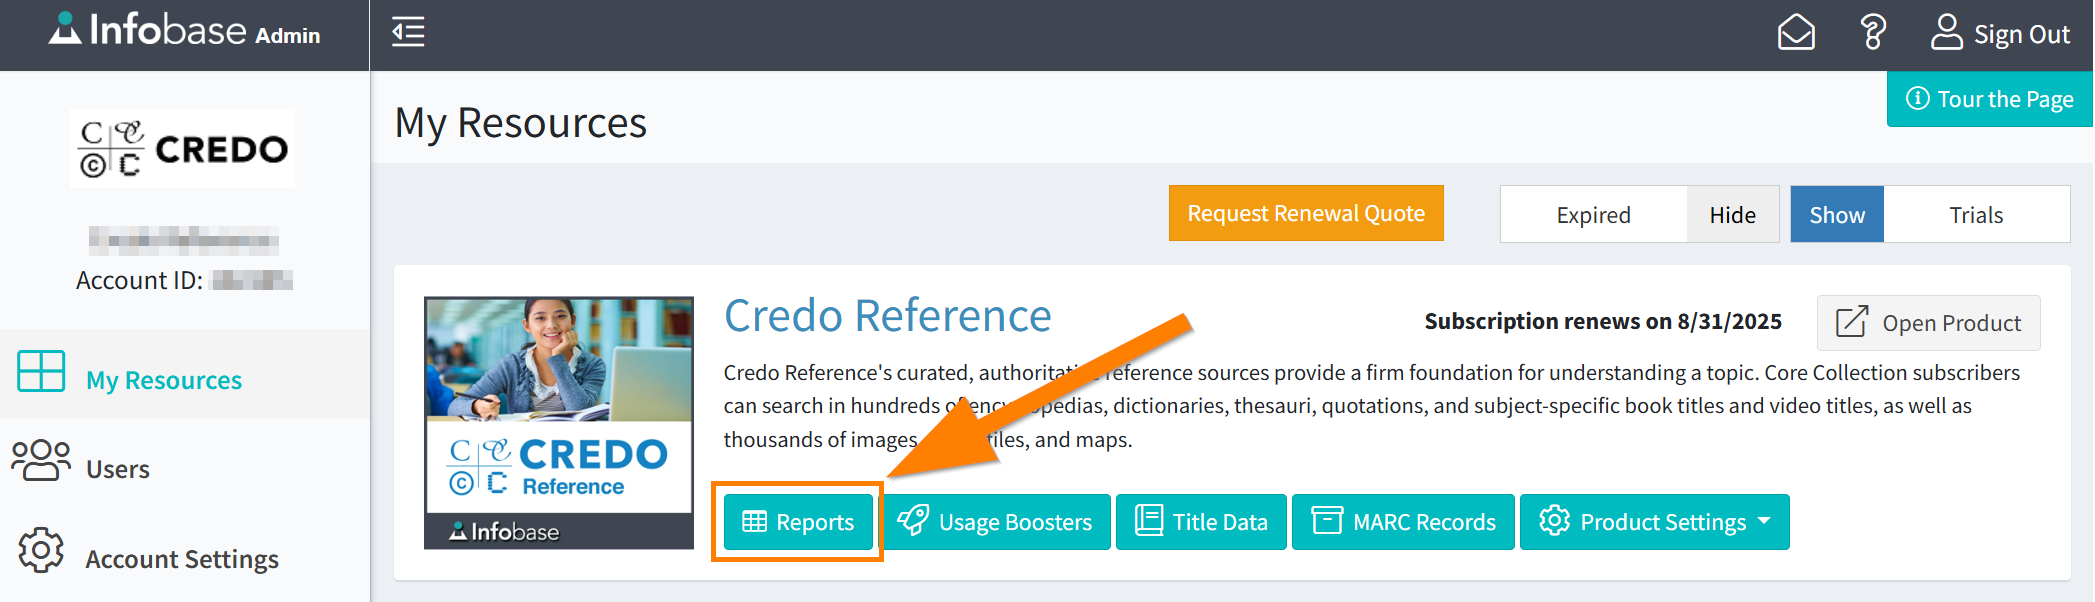Viewport: 2095px width, 602px height.
Task: Click the Users people icon
Action: pos(41,460)
